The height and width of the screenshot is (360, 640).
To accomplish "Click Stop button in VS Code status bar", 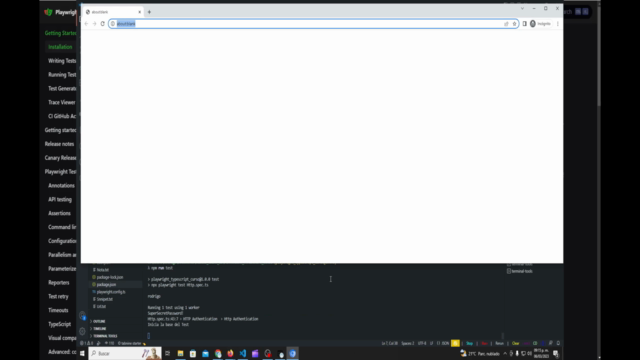I will (469, 344).
